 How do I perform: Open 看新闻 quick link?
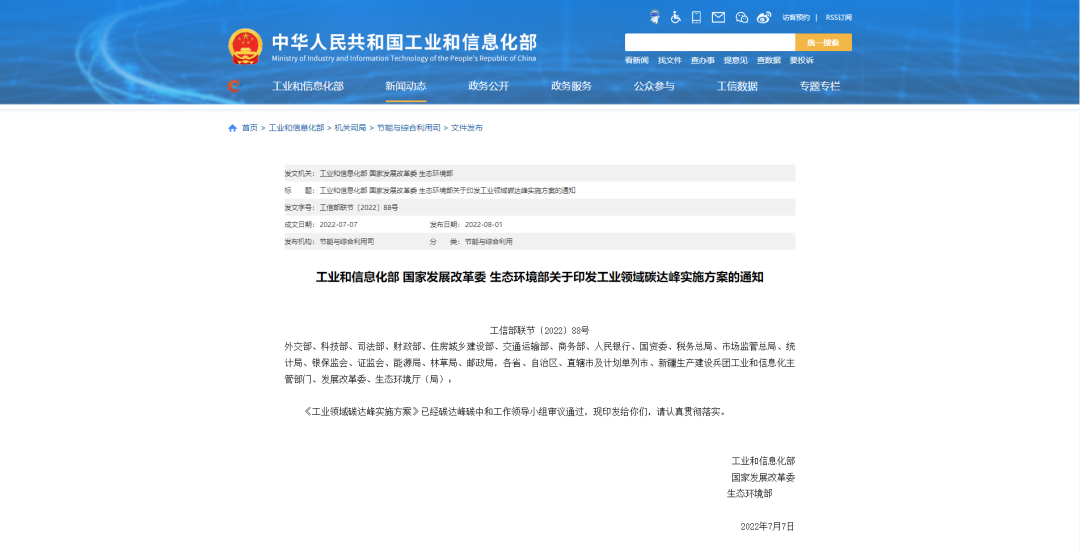(x=636, y=61)
